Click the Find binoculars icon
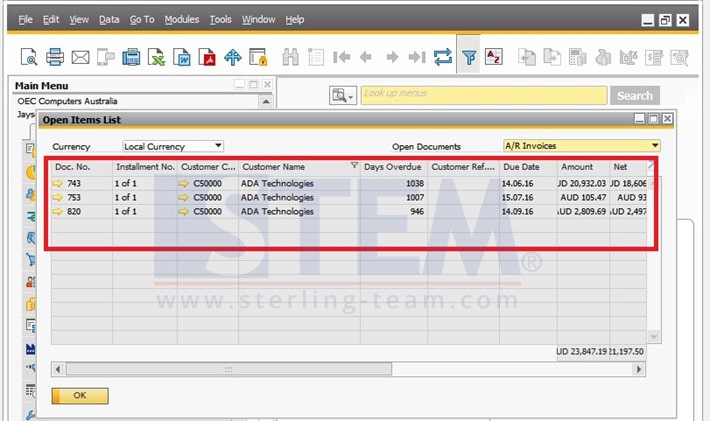Image resolution: width=710 pixels, height=421 pixels. [x=290, y=57]
